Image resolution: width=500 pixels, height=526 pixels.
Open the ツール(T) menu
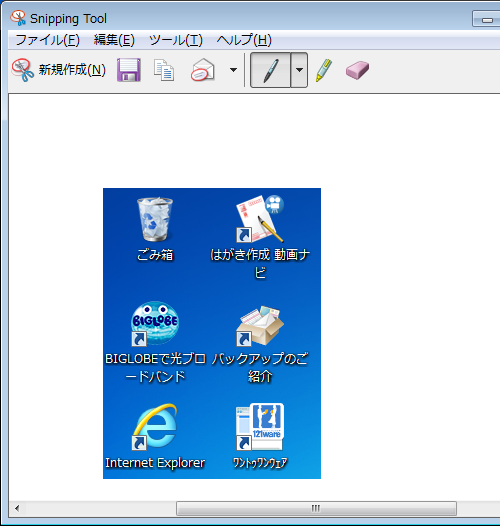click(176, 40)
